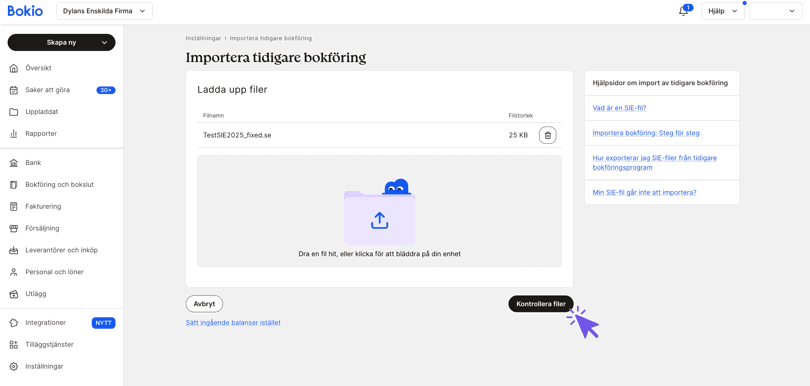The width and height of the screenshot is (810, 386).
Task: Click the Inställningar gear icon
Action: [x=14, y=366]
